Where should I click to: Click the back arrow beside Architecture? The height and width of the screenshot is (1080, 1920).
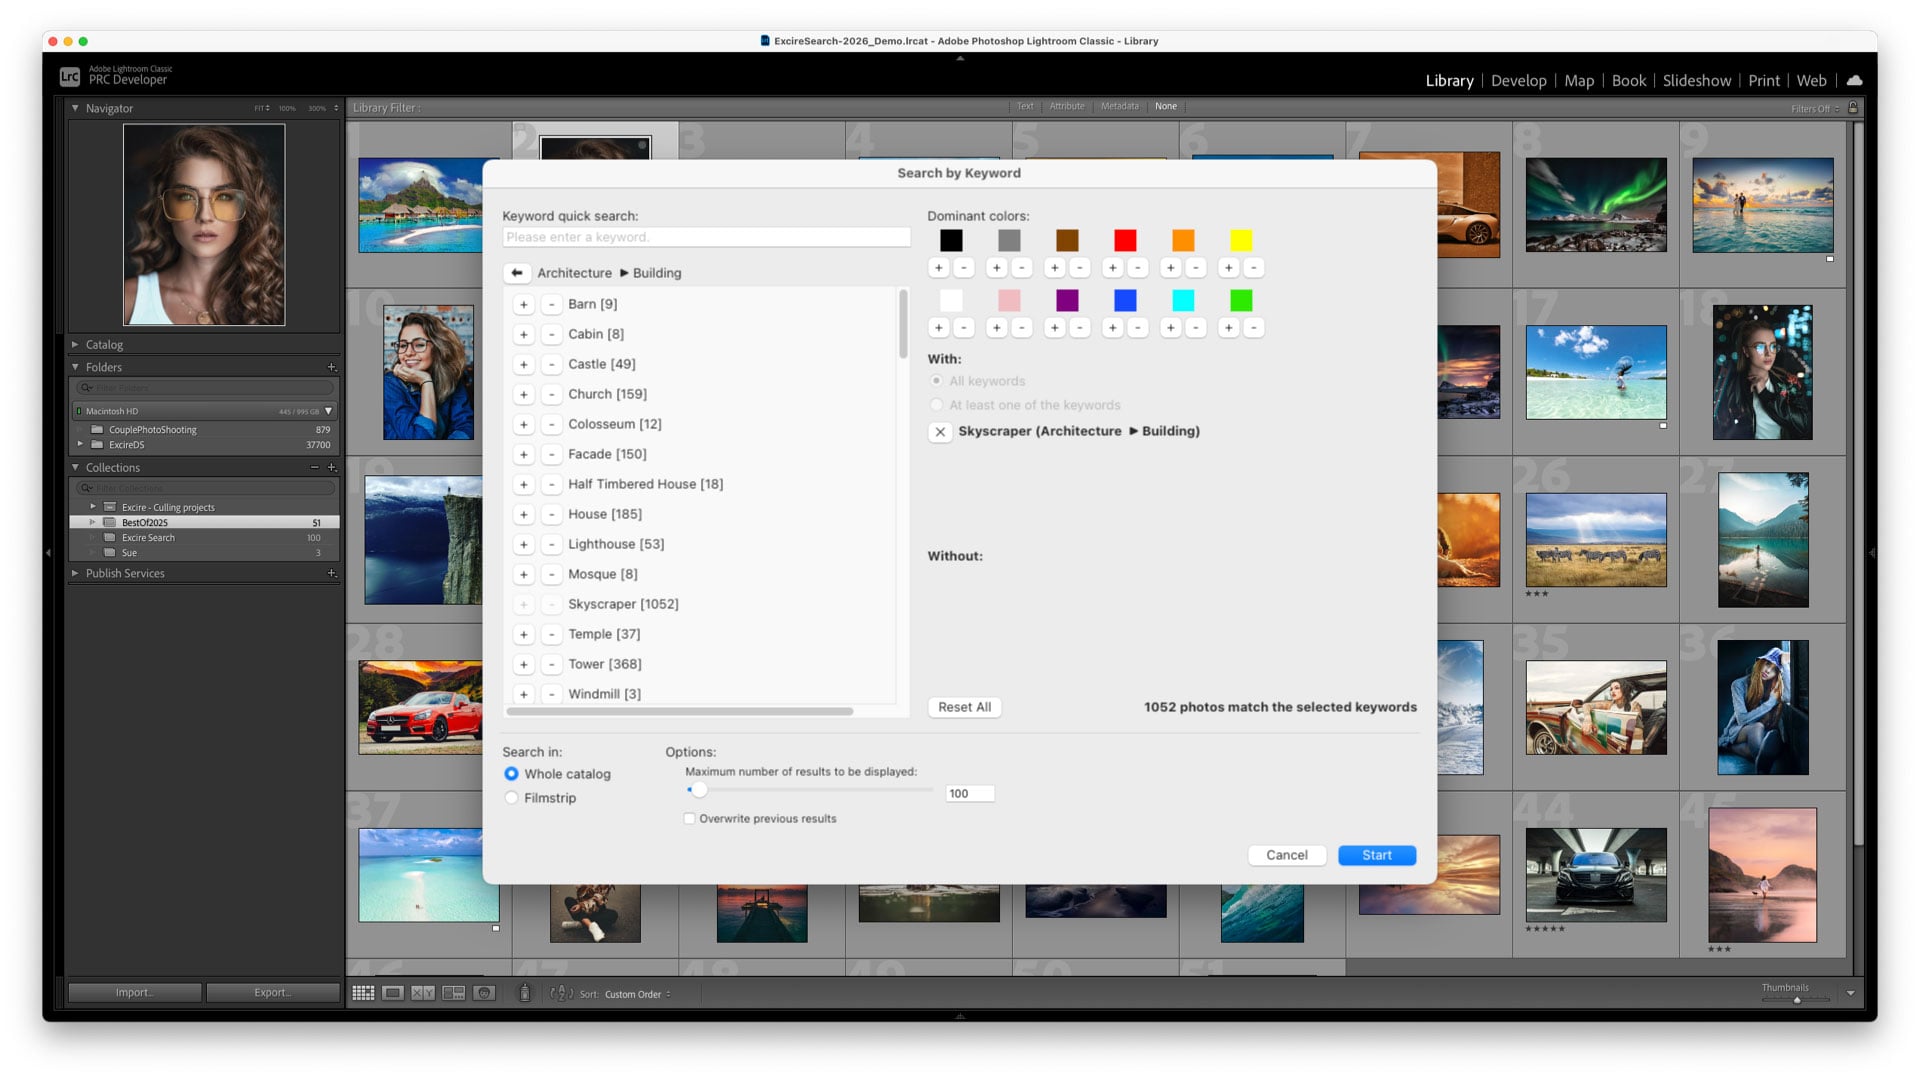(517, 273)
